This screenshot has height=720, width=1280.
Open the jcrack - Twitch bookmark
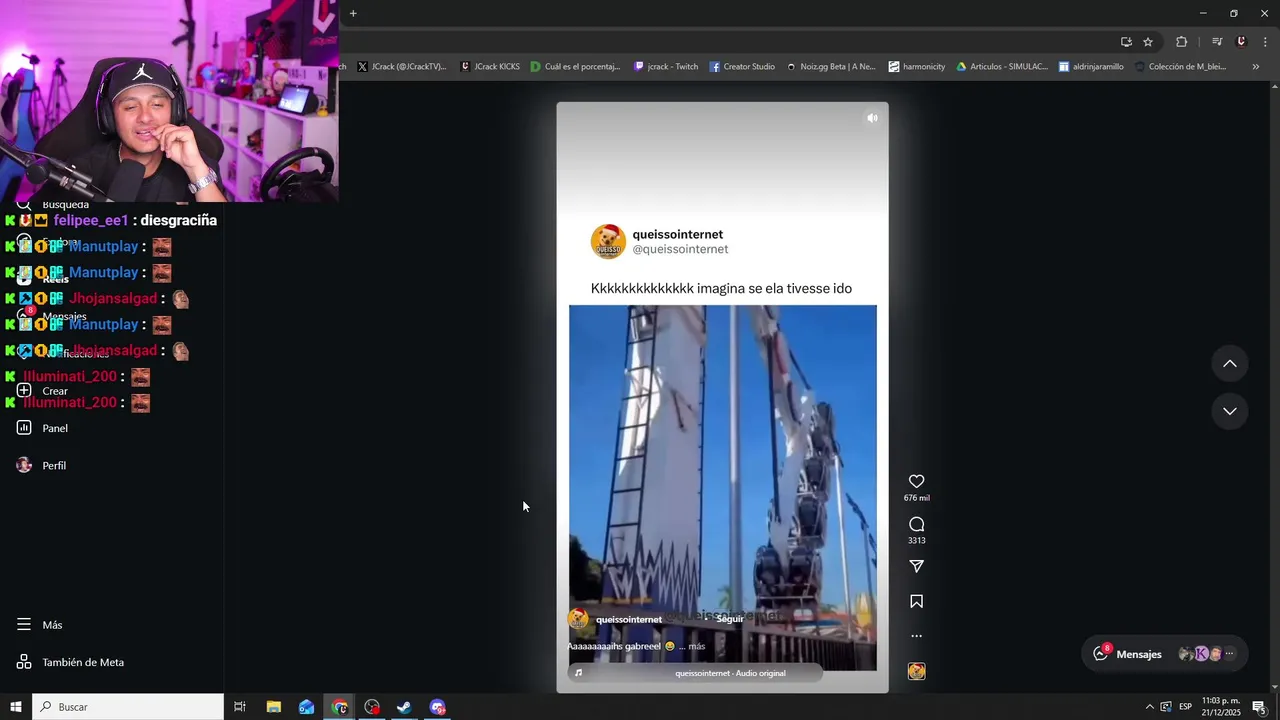[666, 67]
